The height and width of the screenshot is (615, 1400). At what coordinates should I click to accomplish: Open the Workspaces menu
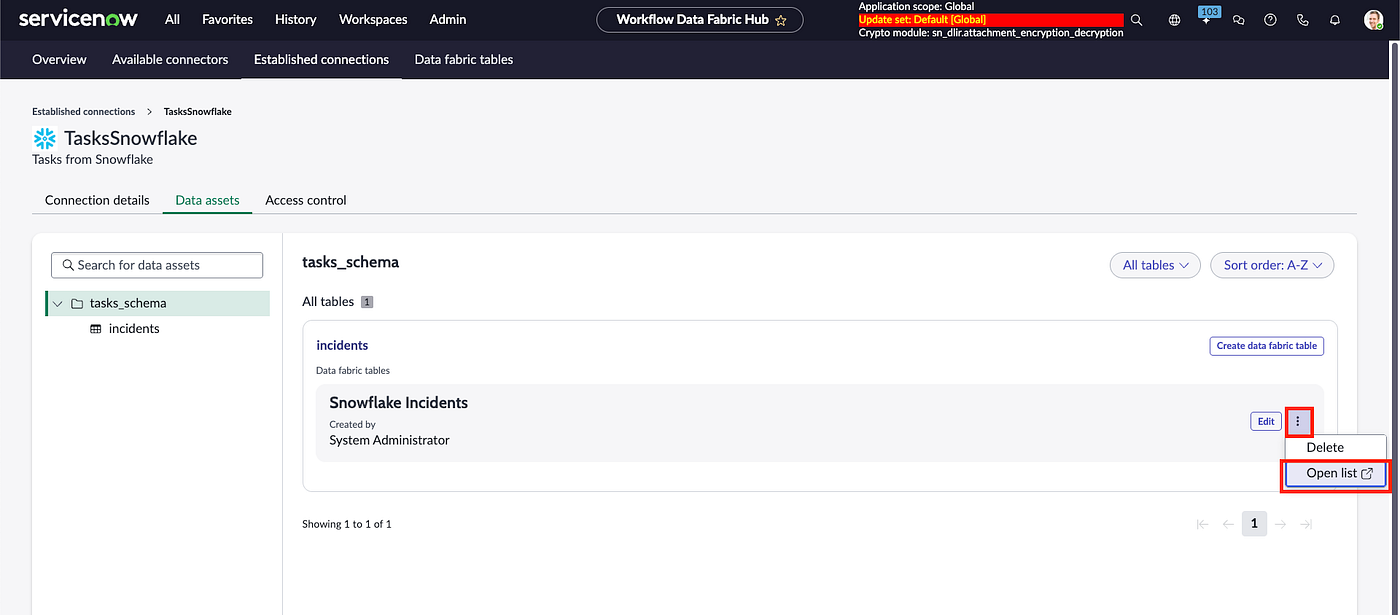click(x=373, y=19)
